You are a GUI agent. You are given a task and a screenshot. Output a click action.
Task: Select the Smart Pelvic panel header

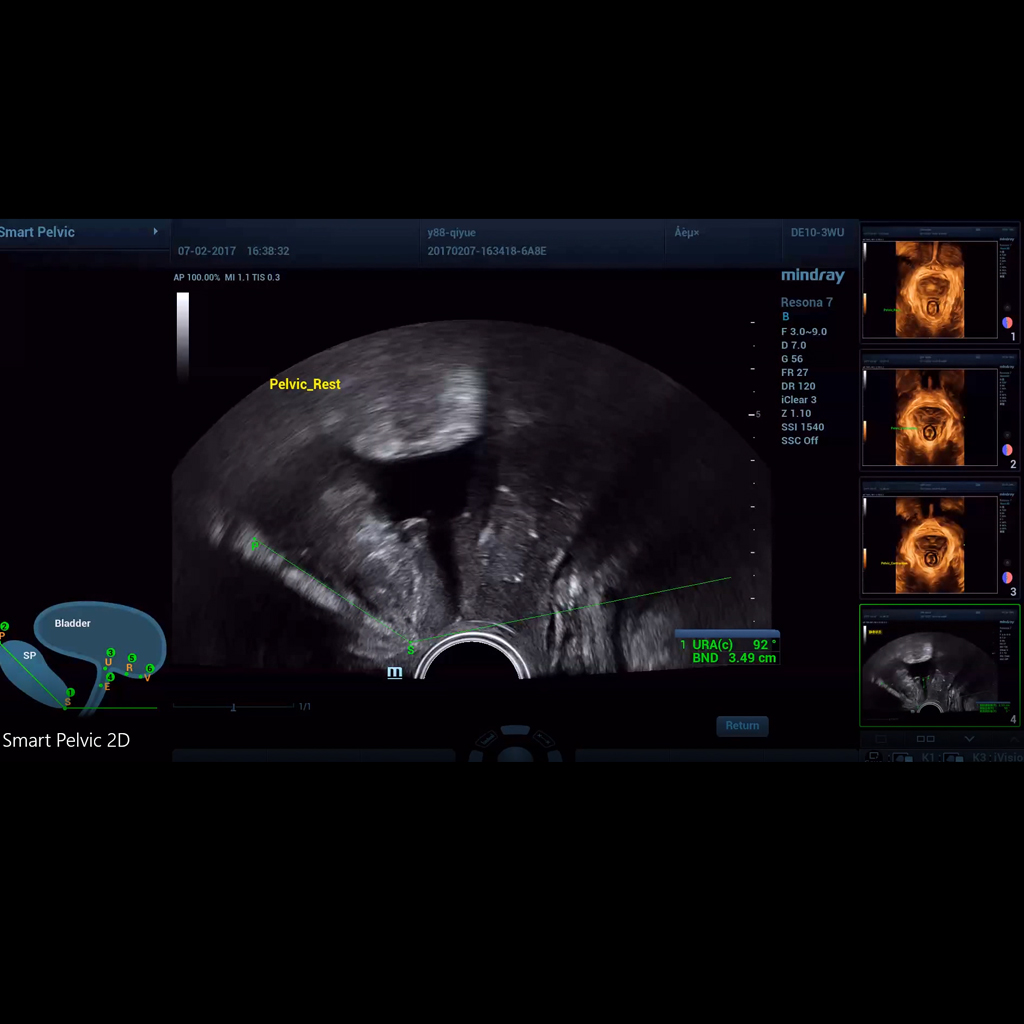tap(38, 231)
